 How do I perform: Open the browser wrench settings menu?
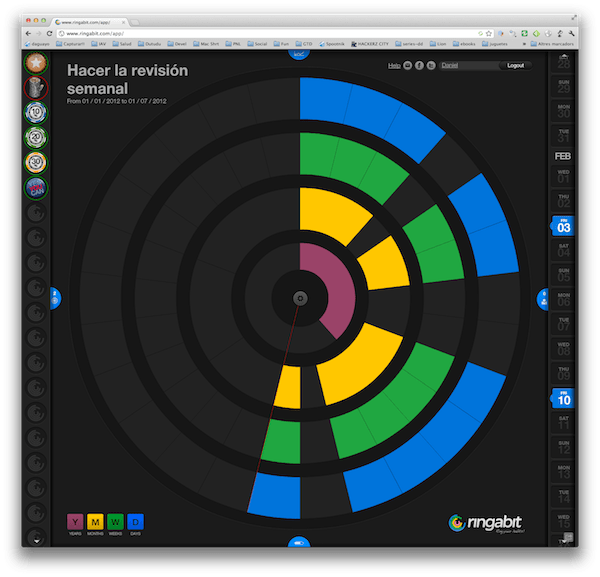(571, 34)
